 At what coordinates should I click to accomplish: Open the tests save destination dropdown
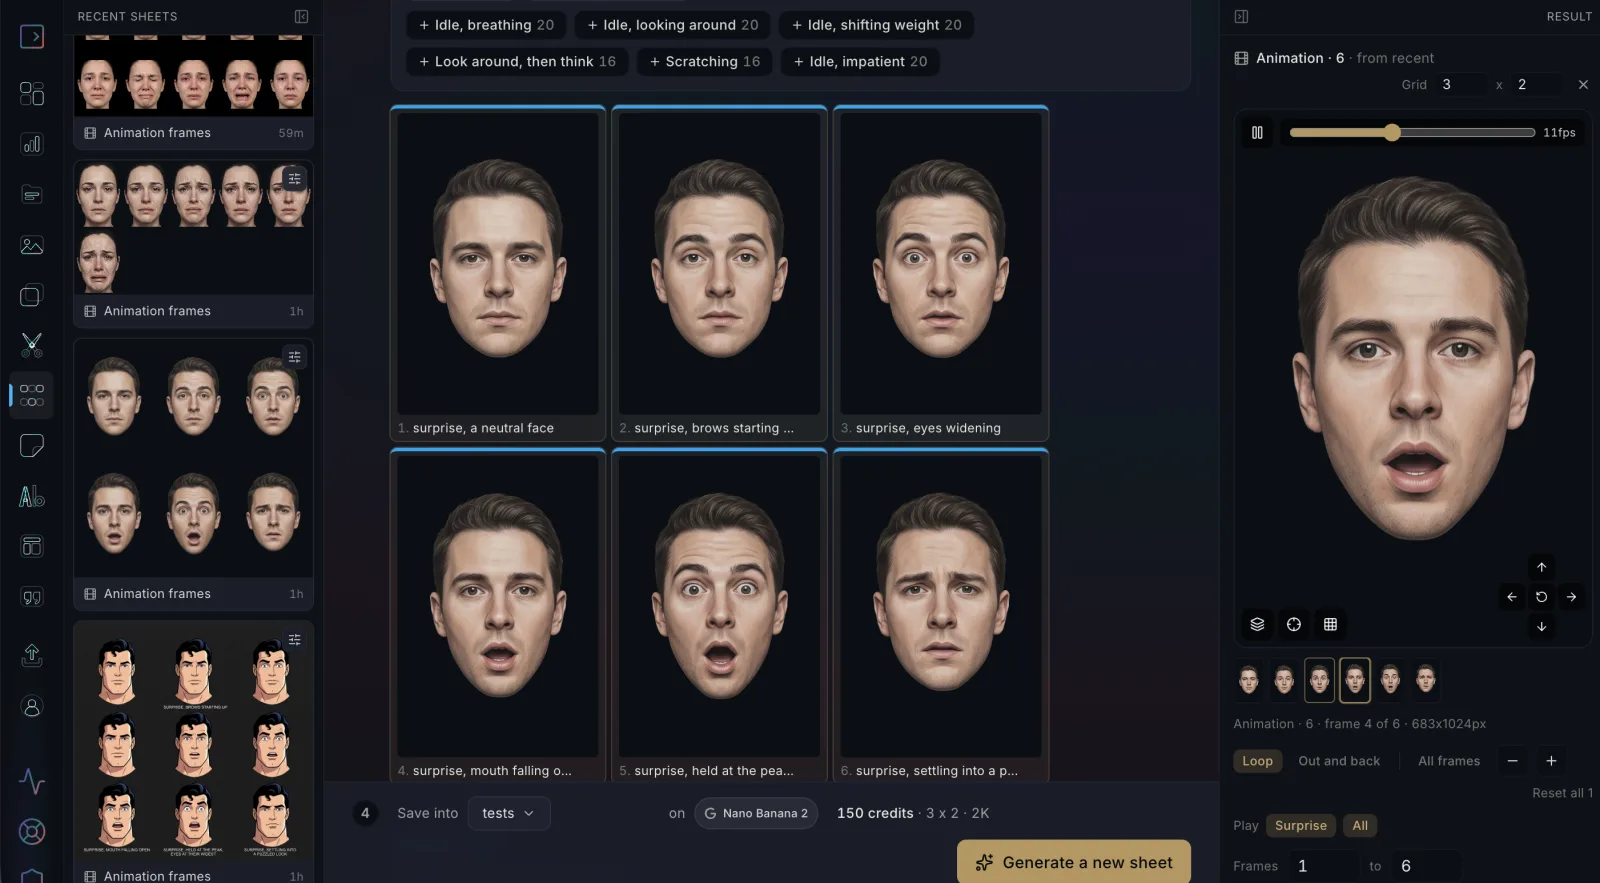coord(508,813)
